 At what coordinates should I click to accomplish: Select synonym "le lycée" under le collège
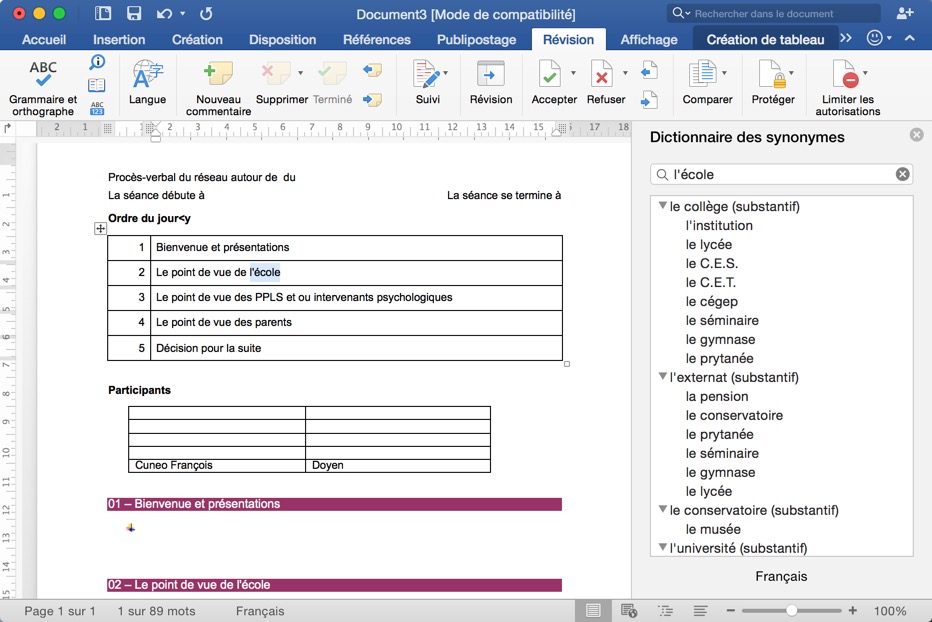pos(709,244)
